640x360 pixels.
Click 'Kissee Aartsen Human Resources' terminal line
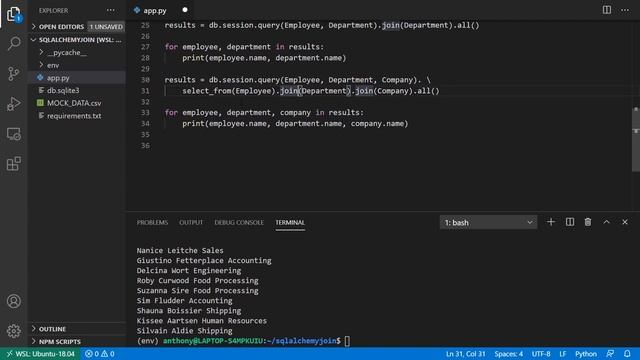click(202, 321)
